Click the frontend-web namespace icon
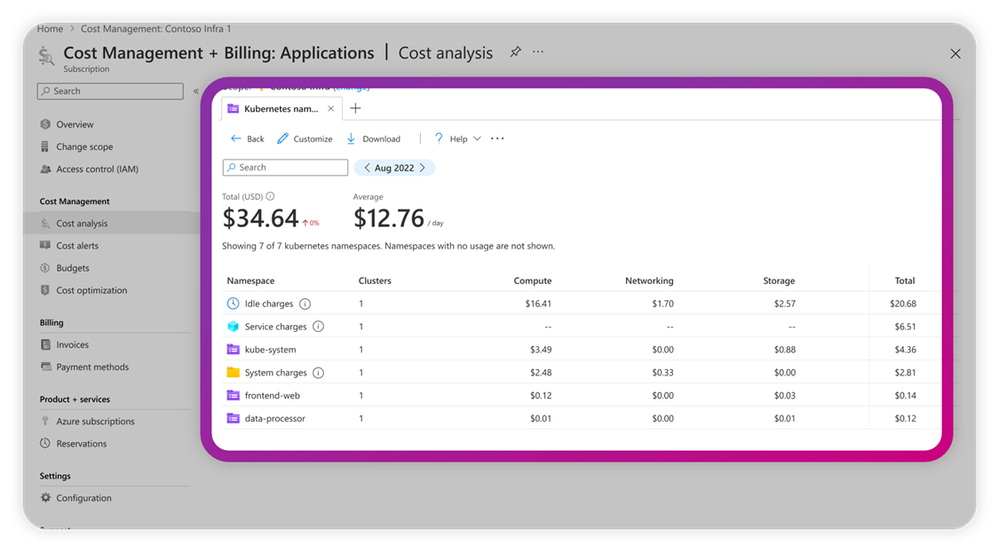The height and width of the screenshot is (552, 999). pos(233,395)
